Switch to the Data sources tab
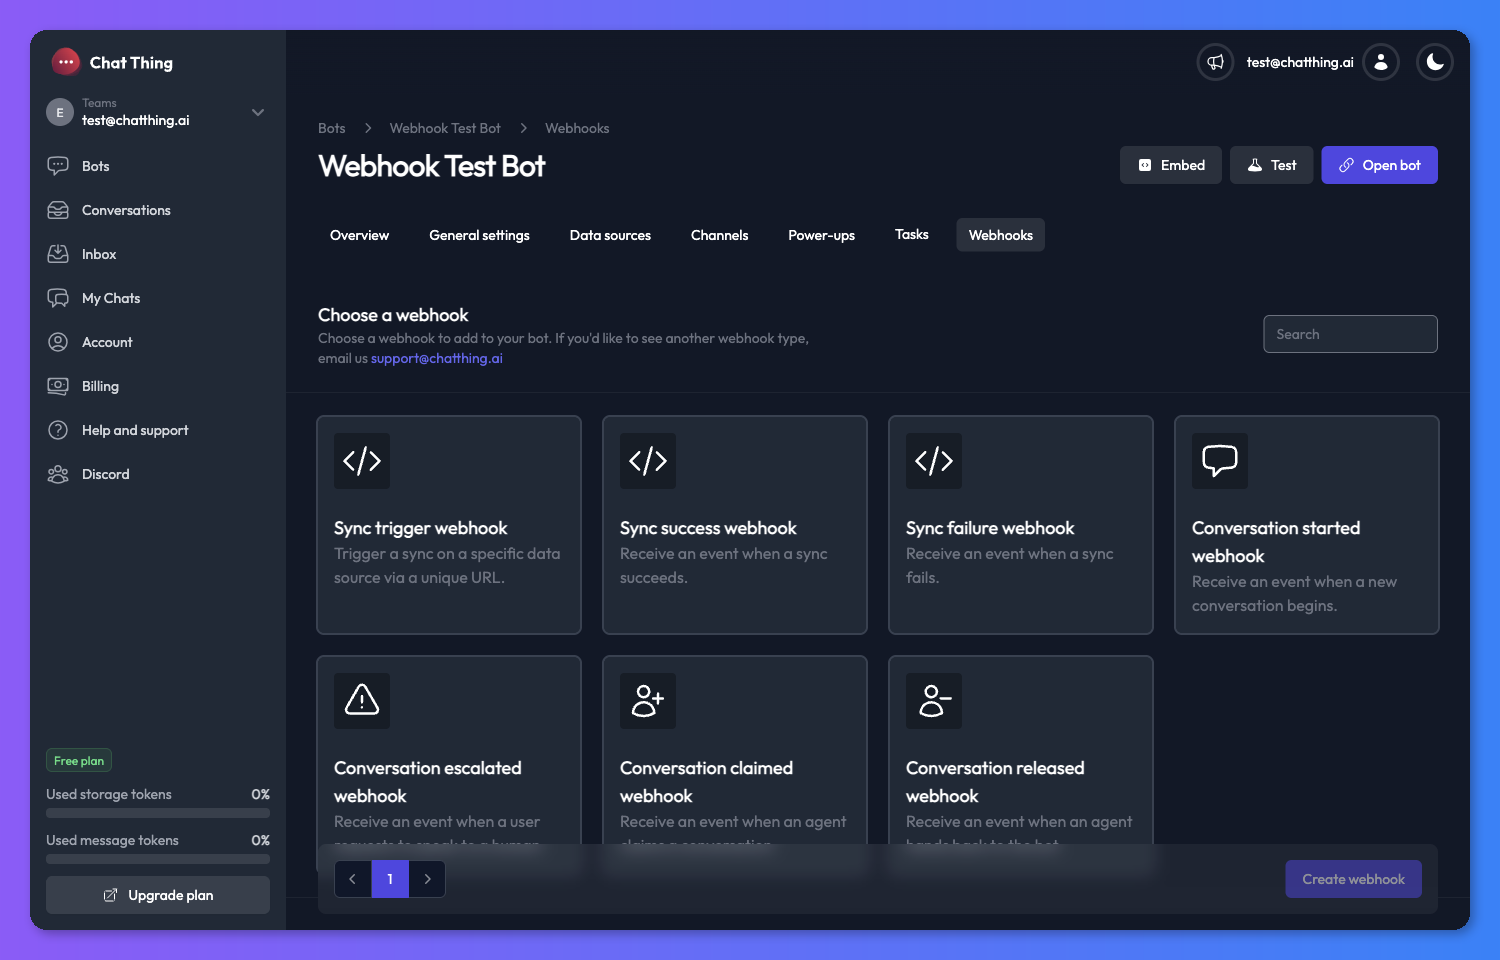 610,235
